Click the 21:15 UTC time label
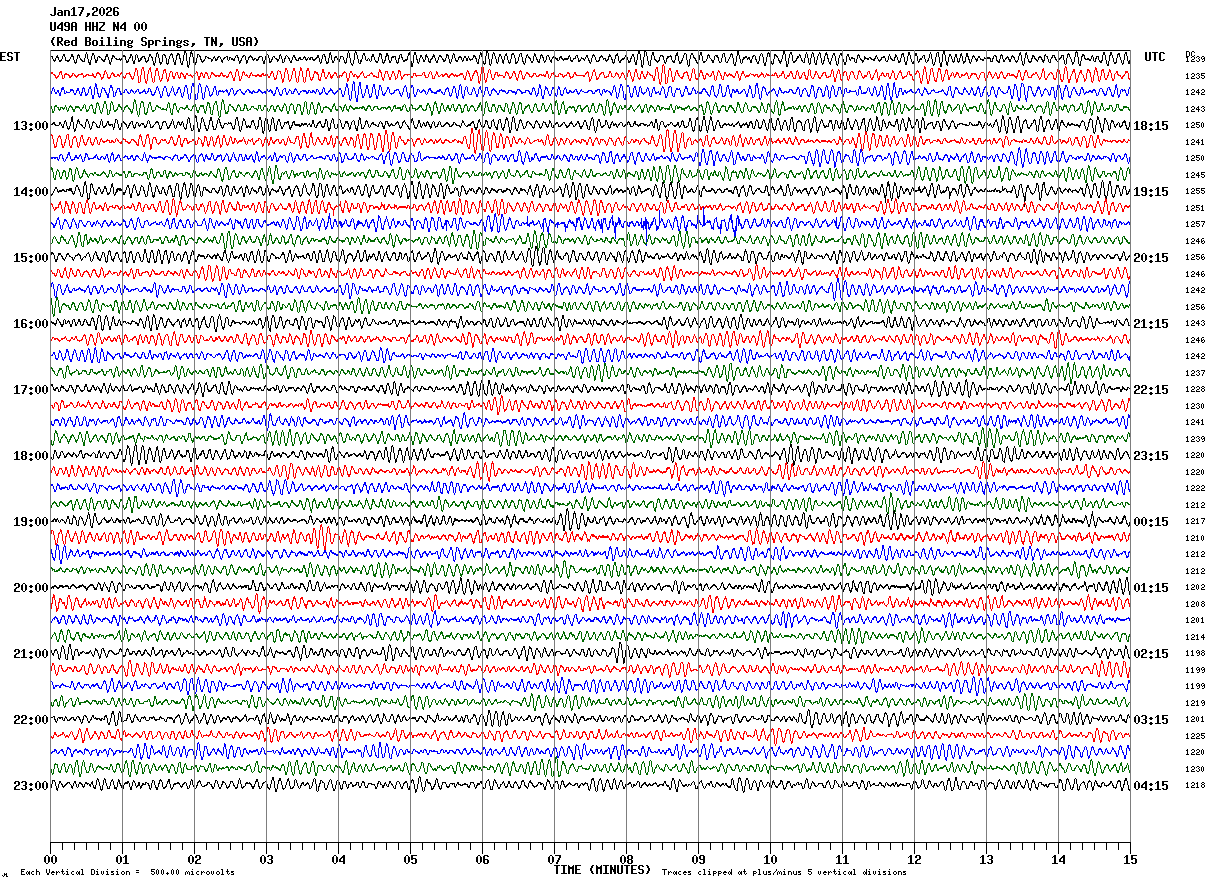 (x=1151, y=324)
